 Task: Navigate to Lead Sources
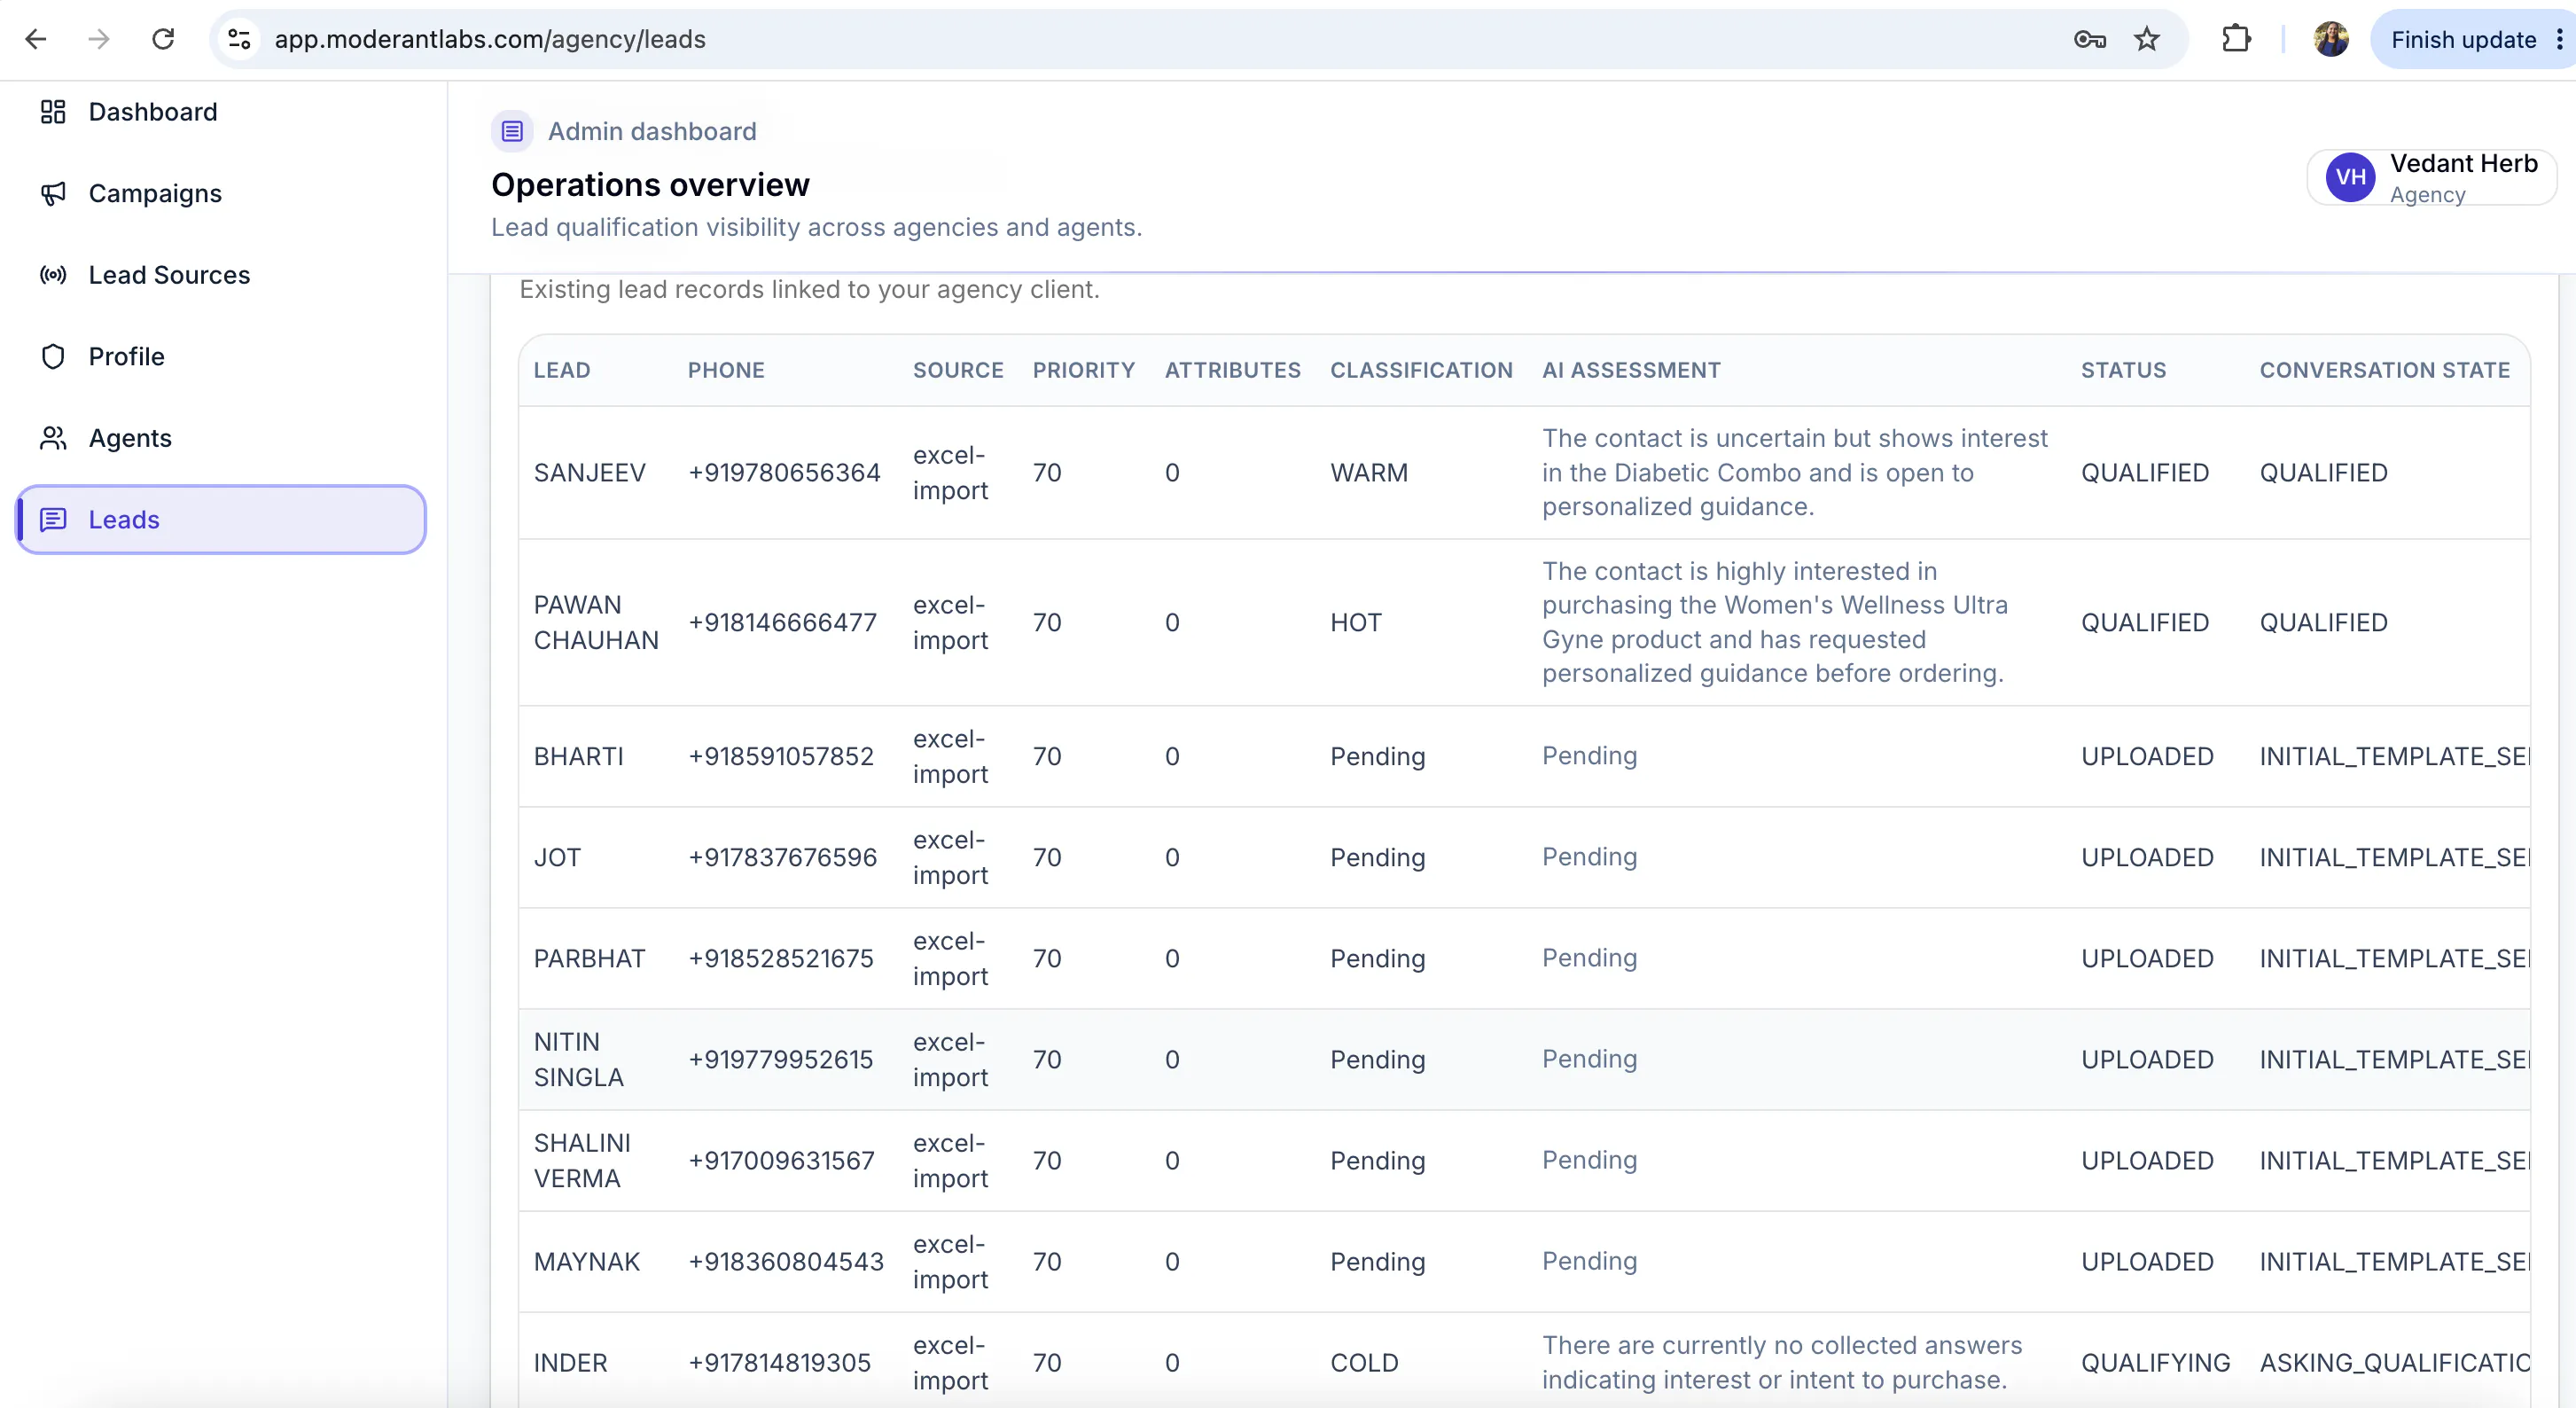tap(222, 275)
